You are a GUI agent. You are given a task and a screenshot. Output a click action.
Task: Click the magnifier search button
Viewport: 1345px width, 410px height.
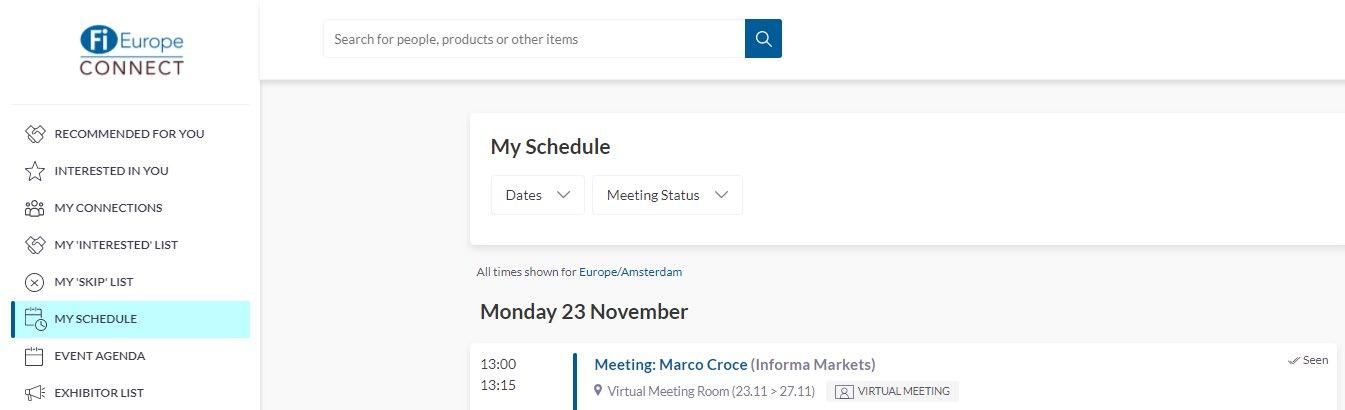763,39
